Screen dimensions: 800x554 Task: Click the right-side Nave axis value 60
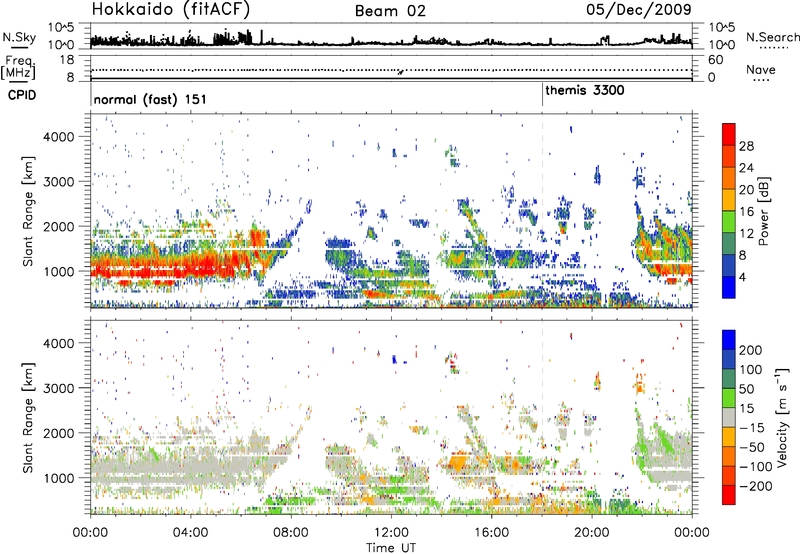[x=716, y=60]
